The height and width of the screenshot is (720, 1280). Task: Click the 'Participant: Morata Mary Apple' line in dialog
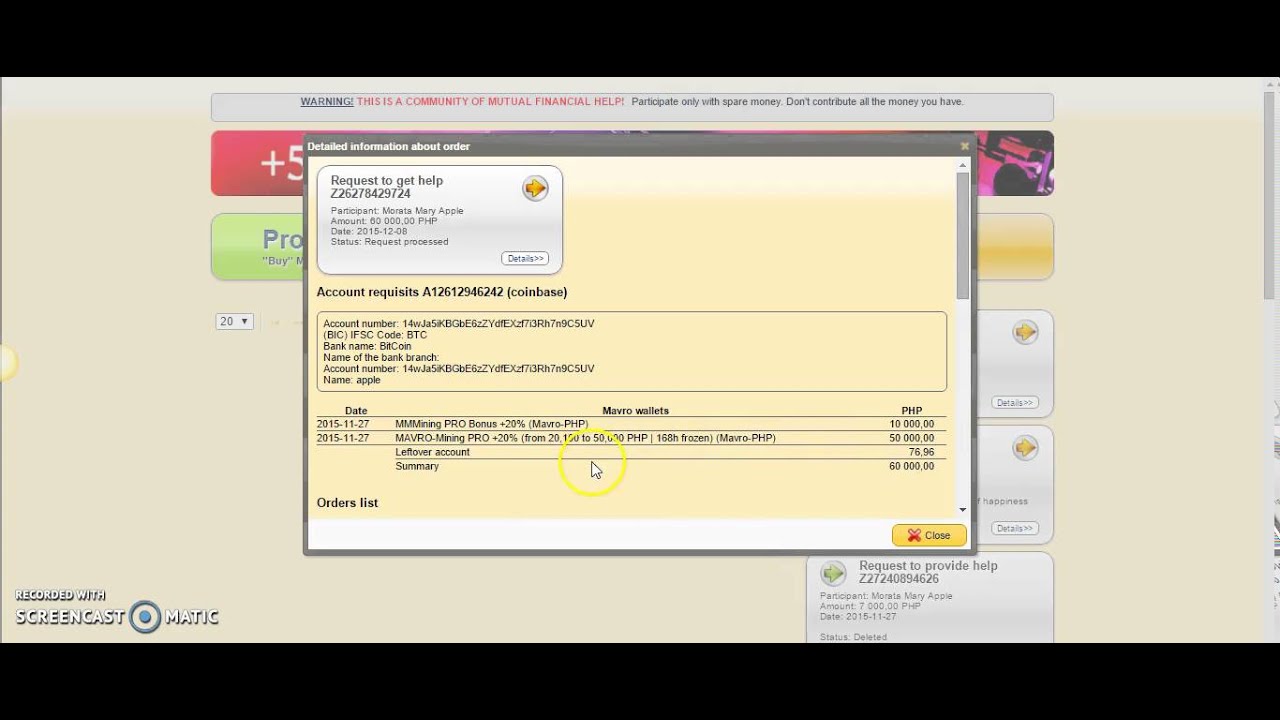(x=397, y=211)
